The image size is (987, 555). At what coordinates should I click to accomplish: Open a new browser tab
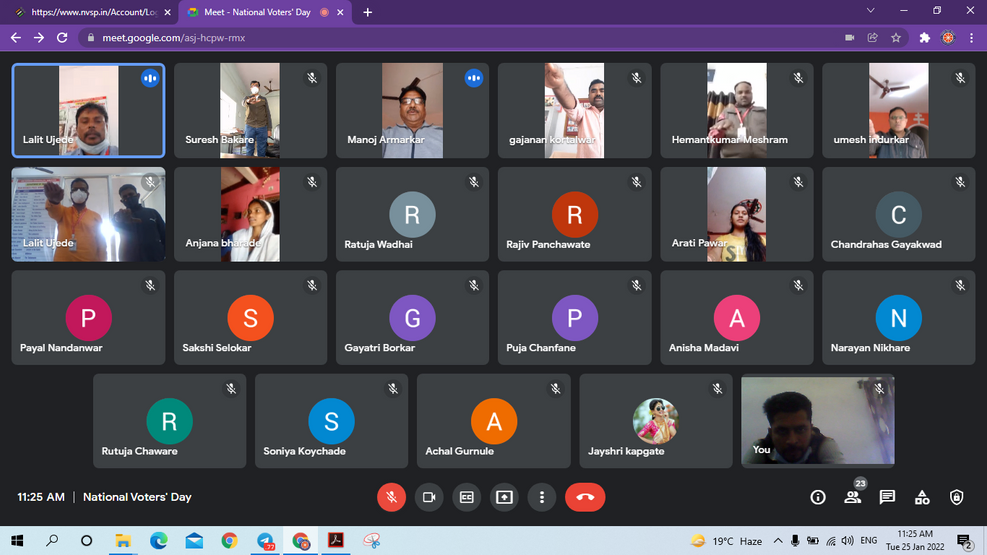tap(368, 12)
